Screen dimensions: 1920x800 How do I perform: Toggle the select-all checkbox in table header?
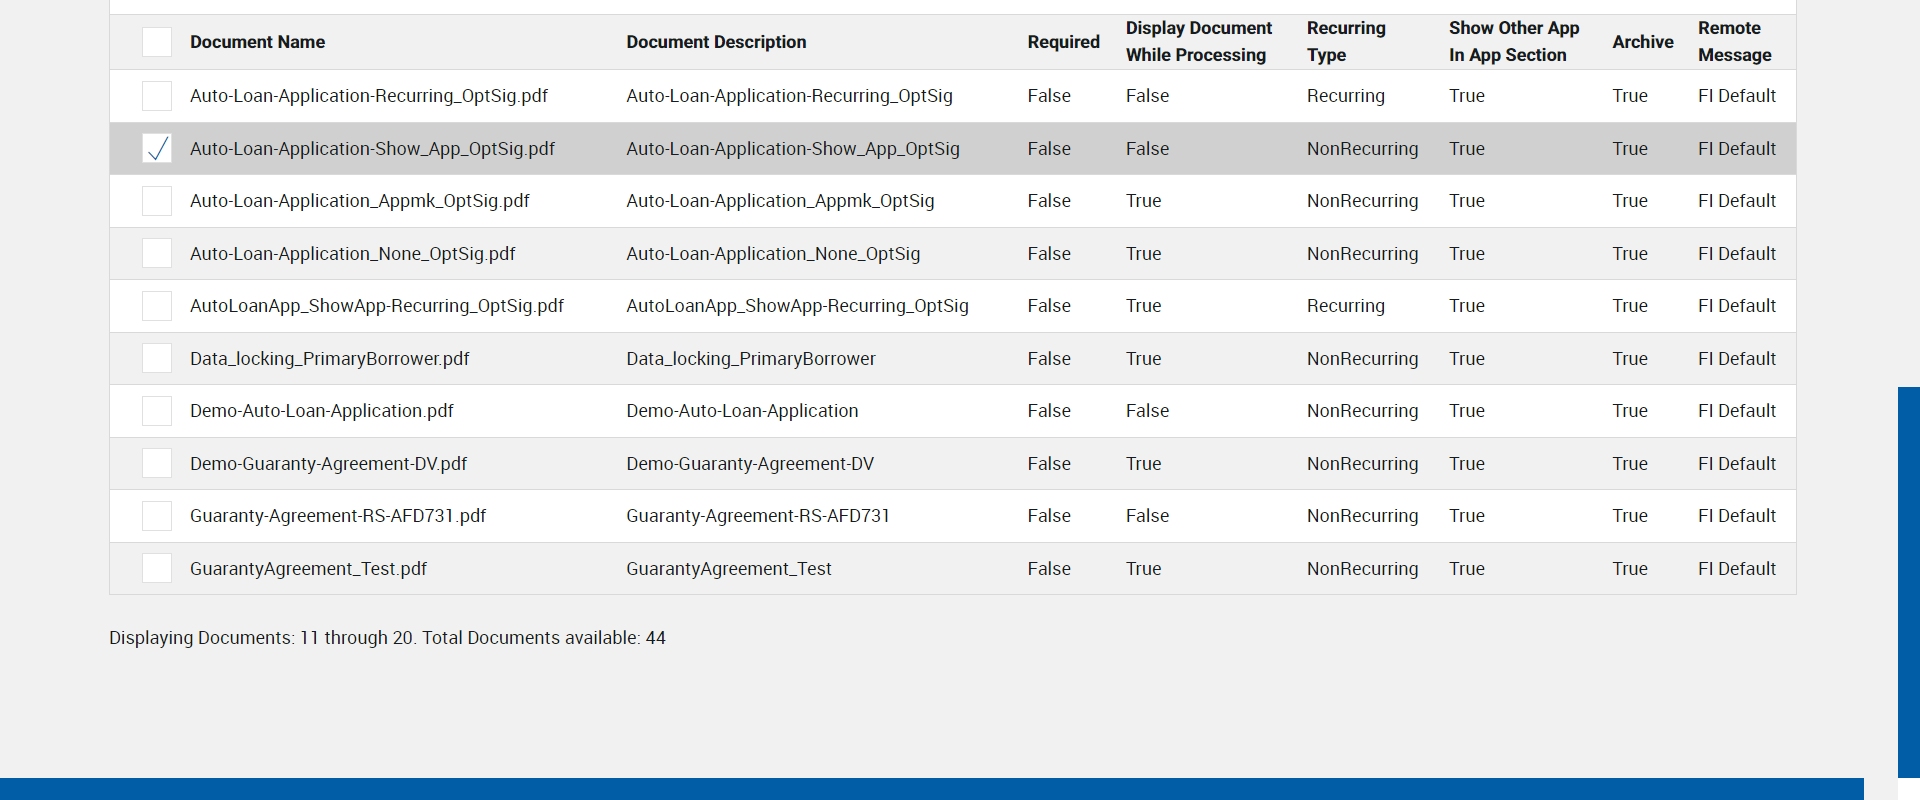coord(157,42)
